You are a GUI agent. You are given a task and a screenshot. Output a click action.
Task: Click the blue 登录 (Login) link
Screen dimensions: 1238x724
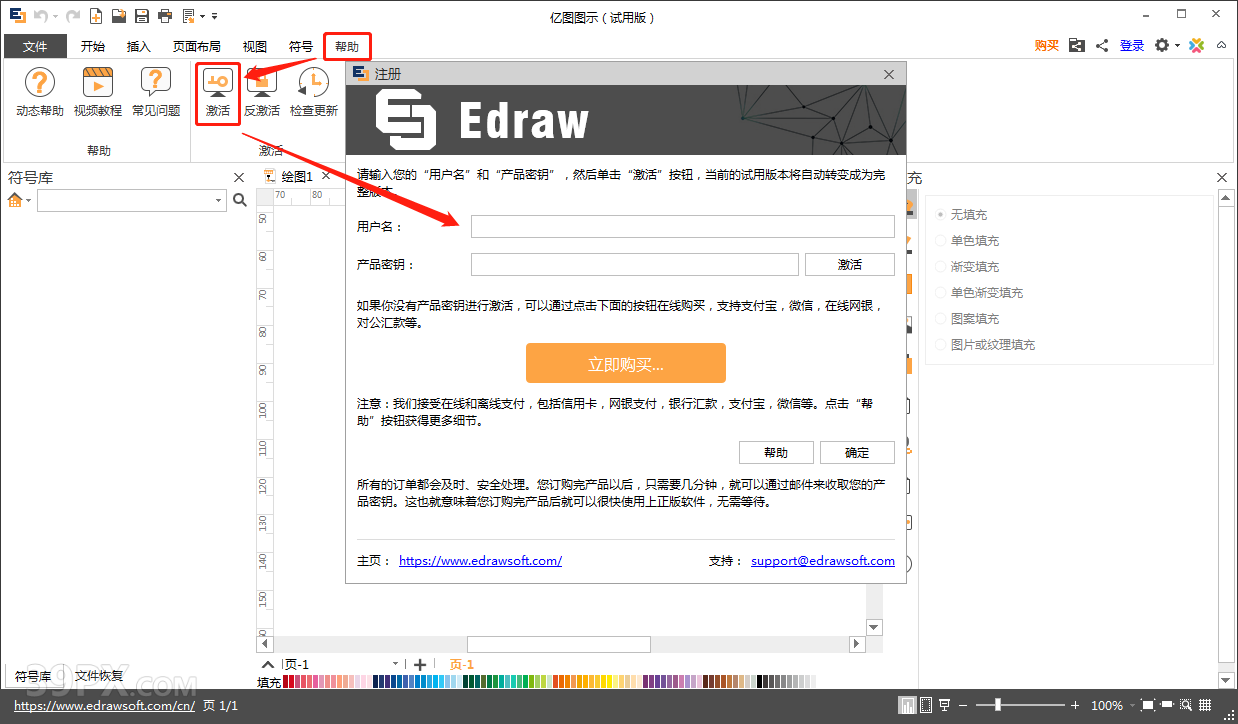1132,46
